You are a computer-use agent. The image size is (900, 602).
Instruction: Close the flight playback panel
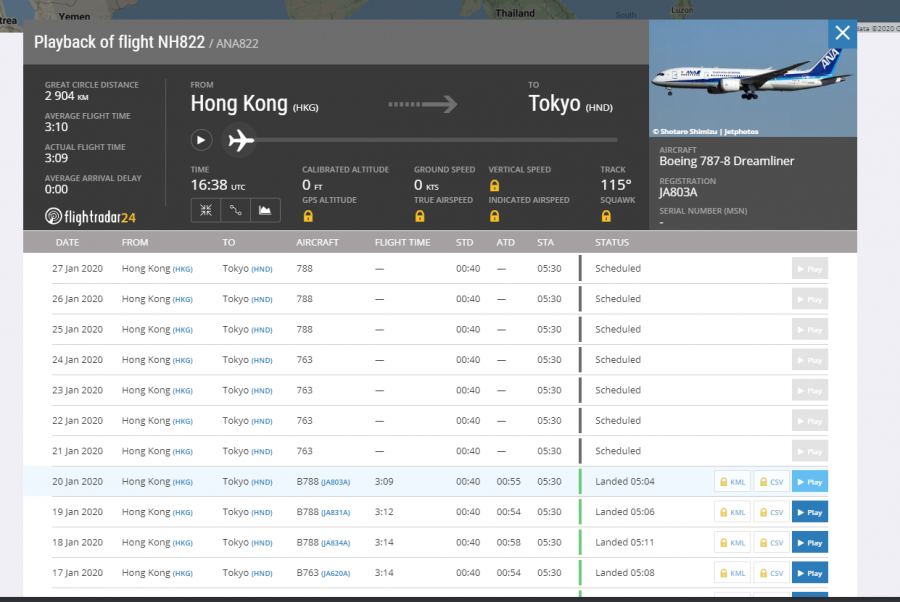pyautogui.click(x=842, y=33)
